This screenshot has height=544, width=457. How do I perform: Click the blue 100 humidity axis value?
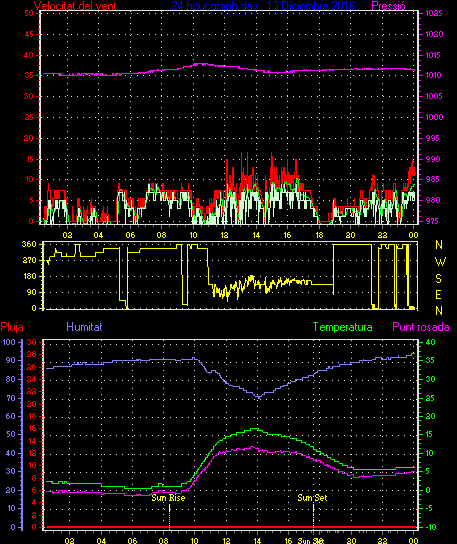pos(9,342)
